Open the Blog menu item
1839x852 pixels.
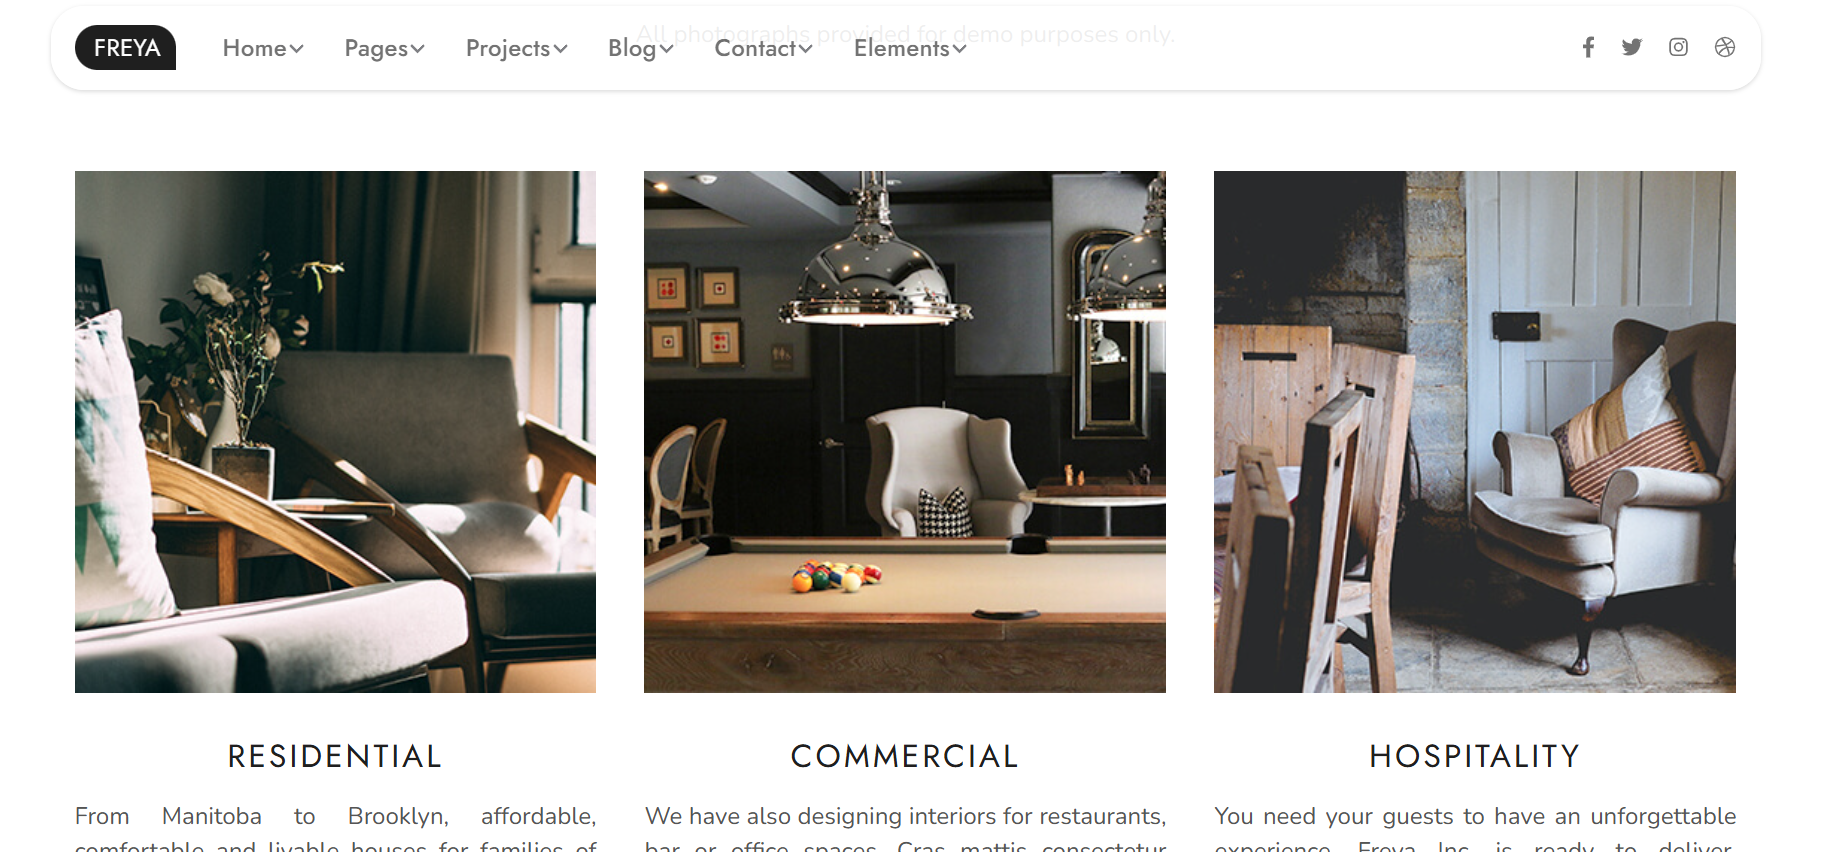click(632, 48)
